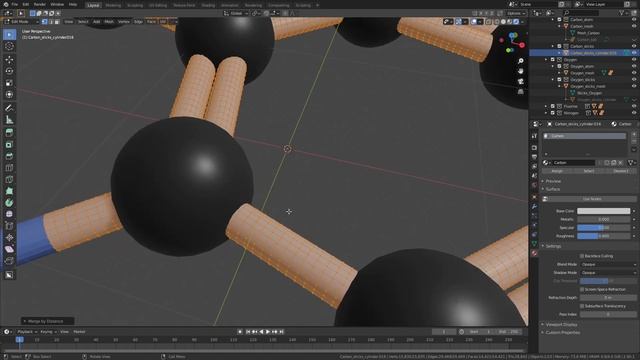Open the Blend Mode dropdown
This screenshot has width=640, height=360.
coord(608,264)
